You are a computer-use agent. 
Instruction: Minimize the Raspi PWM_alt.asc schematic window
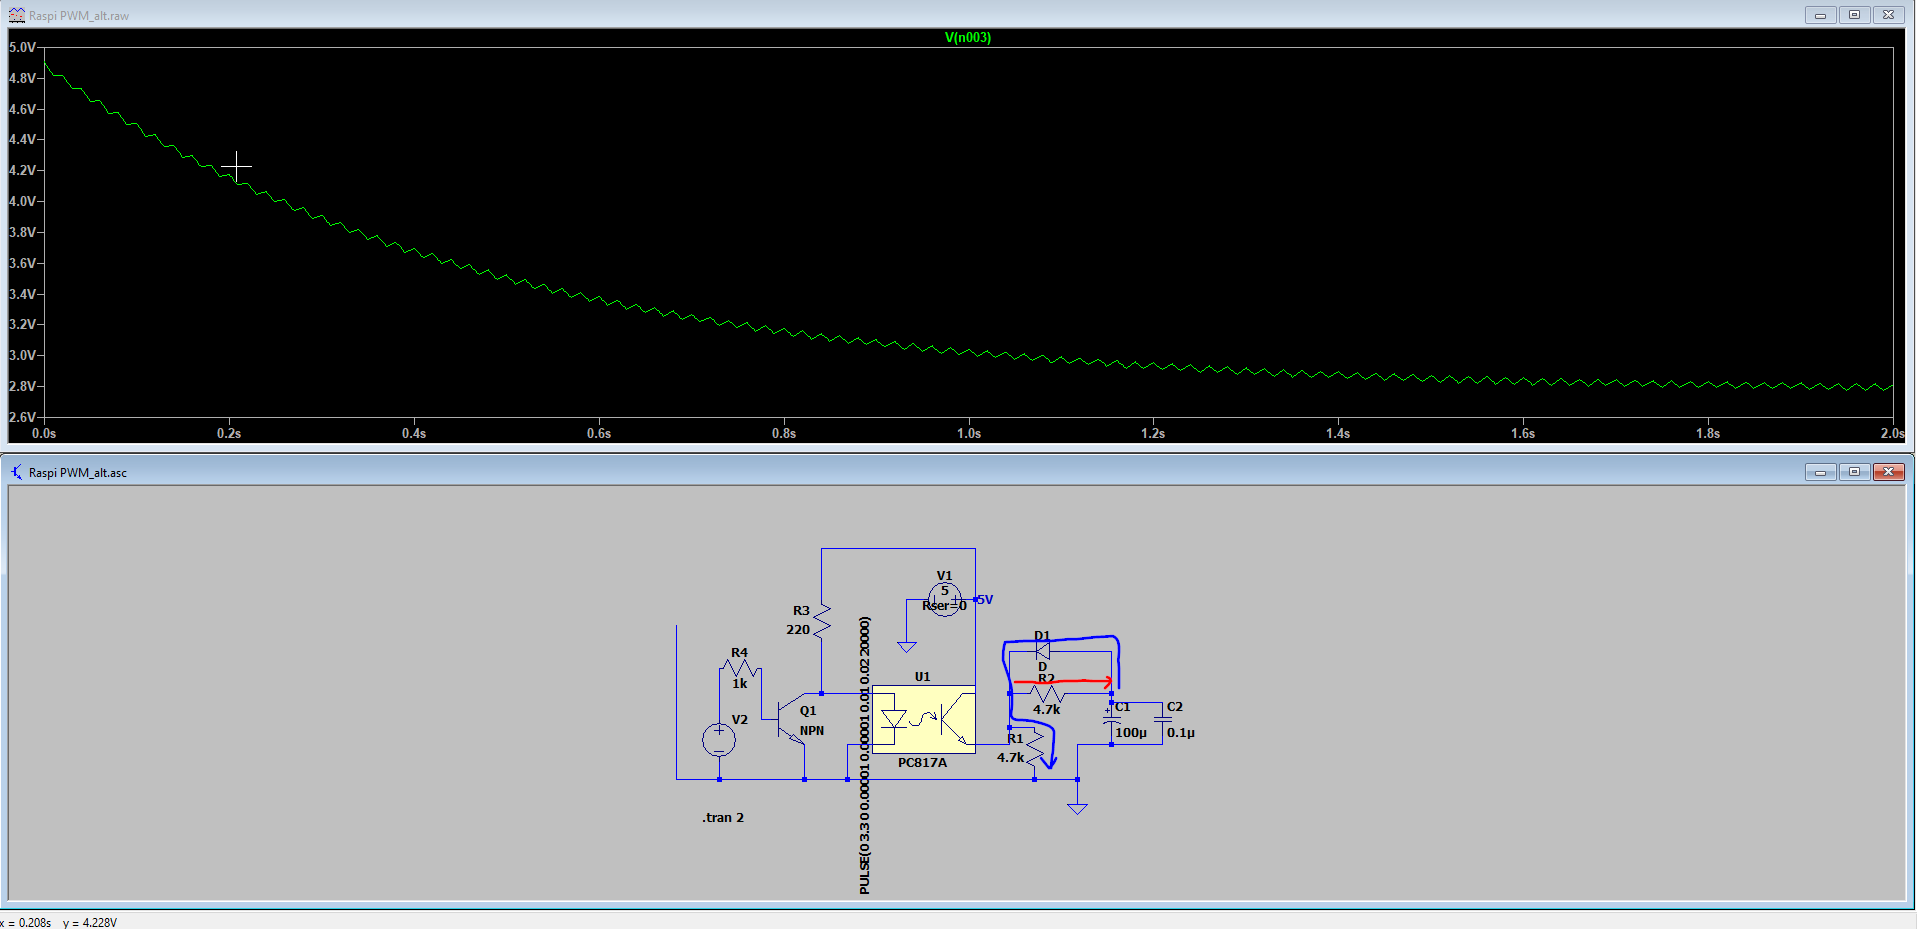(1820, 472)
